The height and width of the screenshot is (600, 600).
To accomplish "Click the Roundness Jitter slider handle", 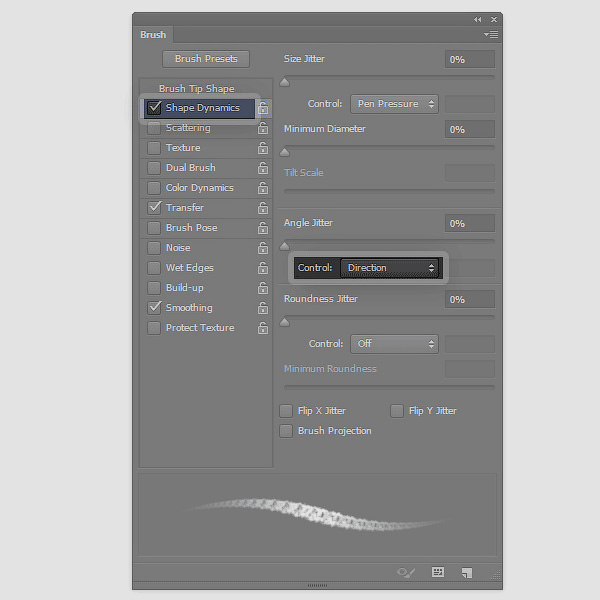I will 284,323.
